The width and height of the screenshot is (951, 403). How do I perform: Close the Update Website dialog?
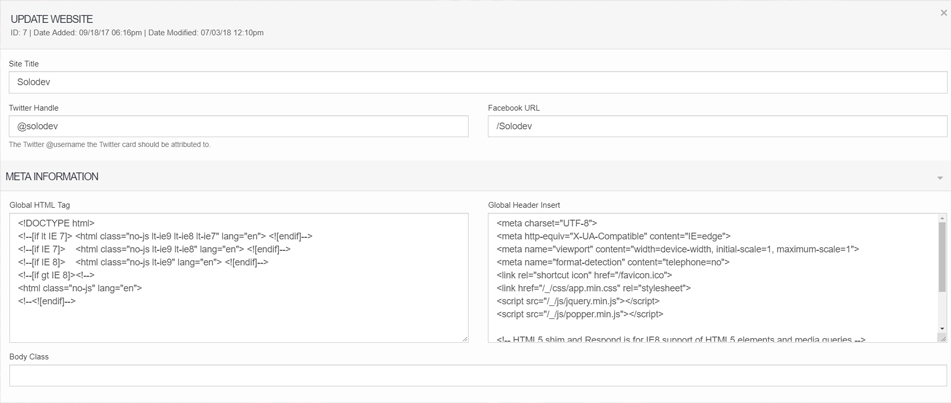tap(944, 13)
